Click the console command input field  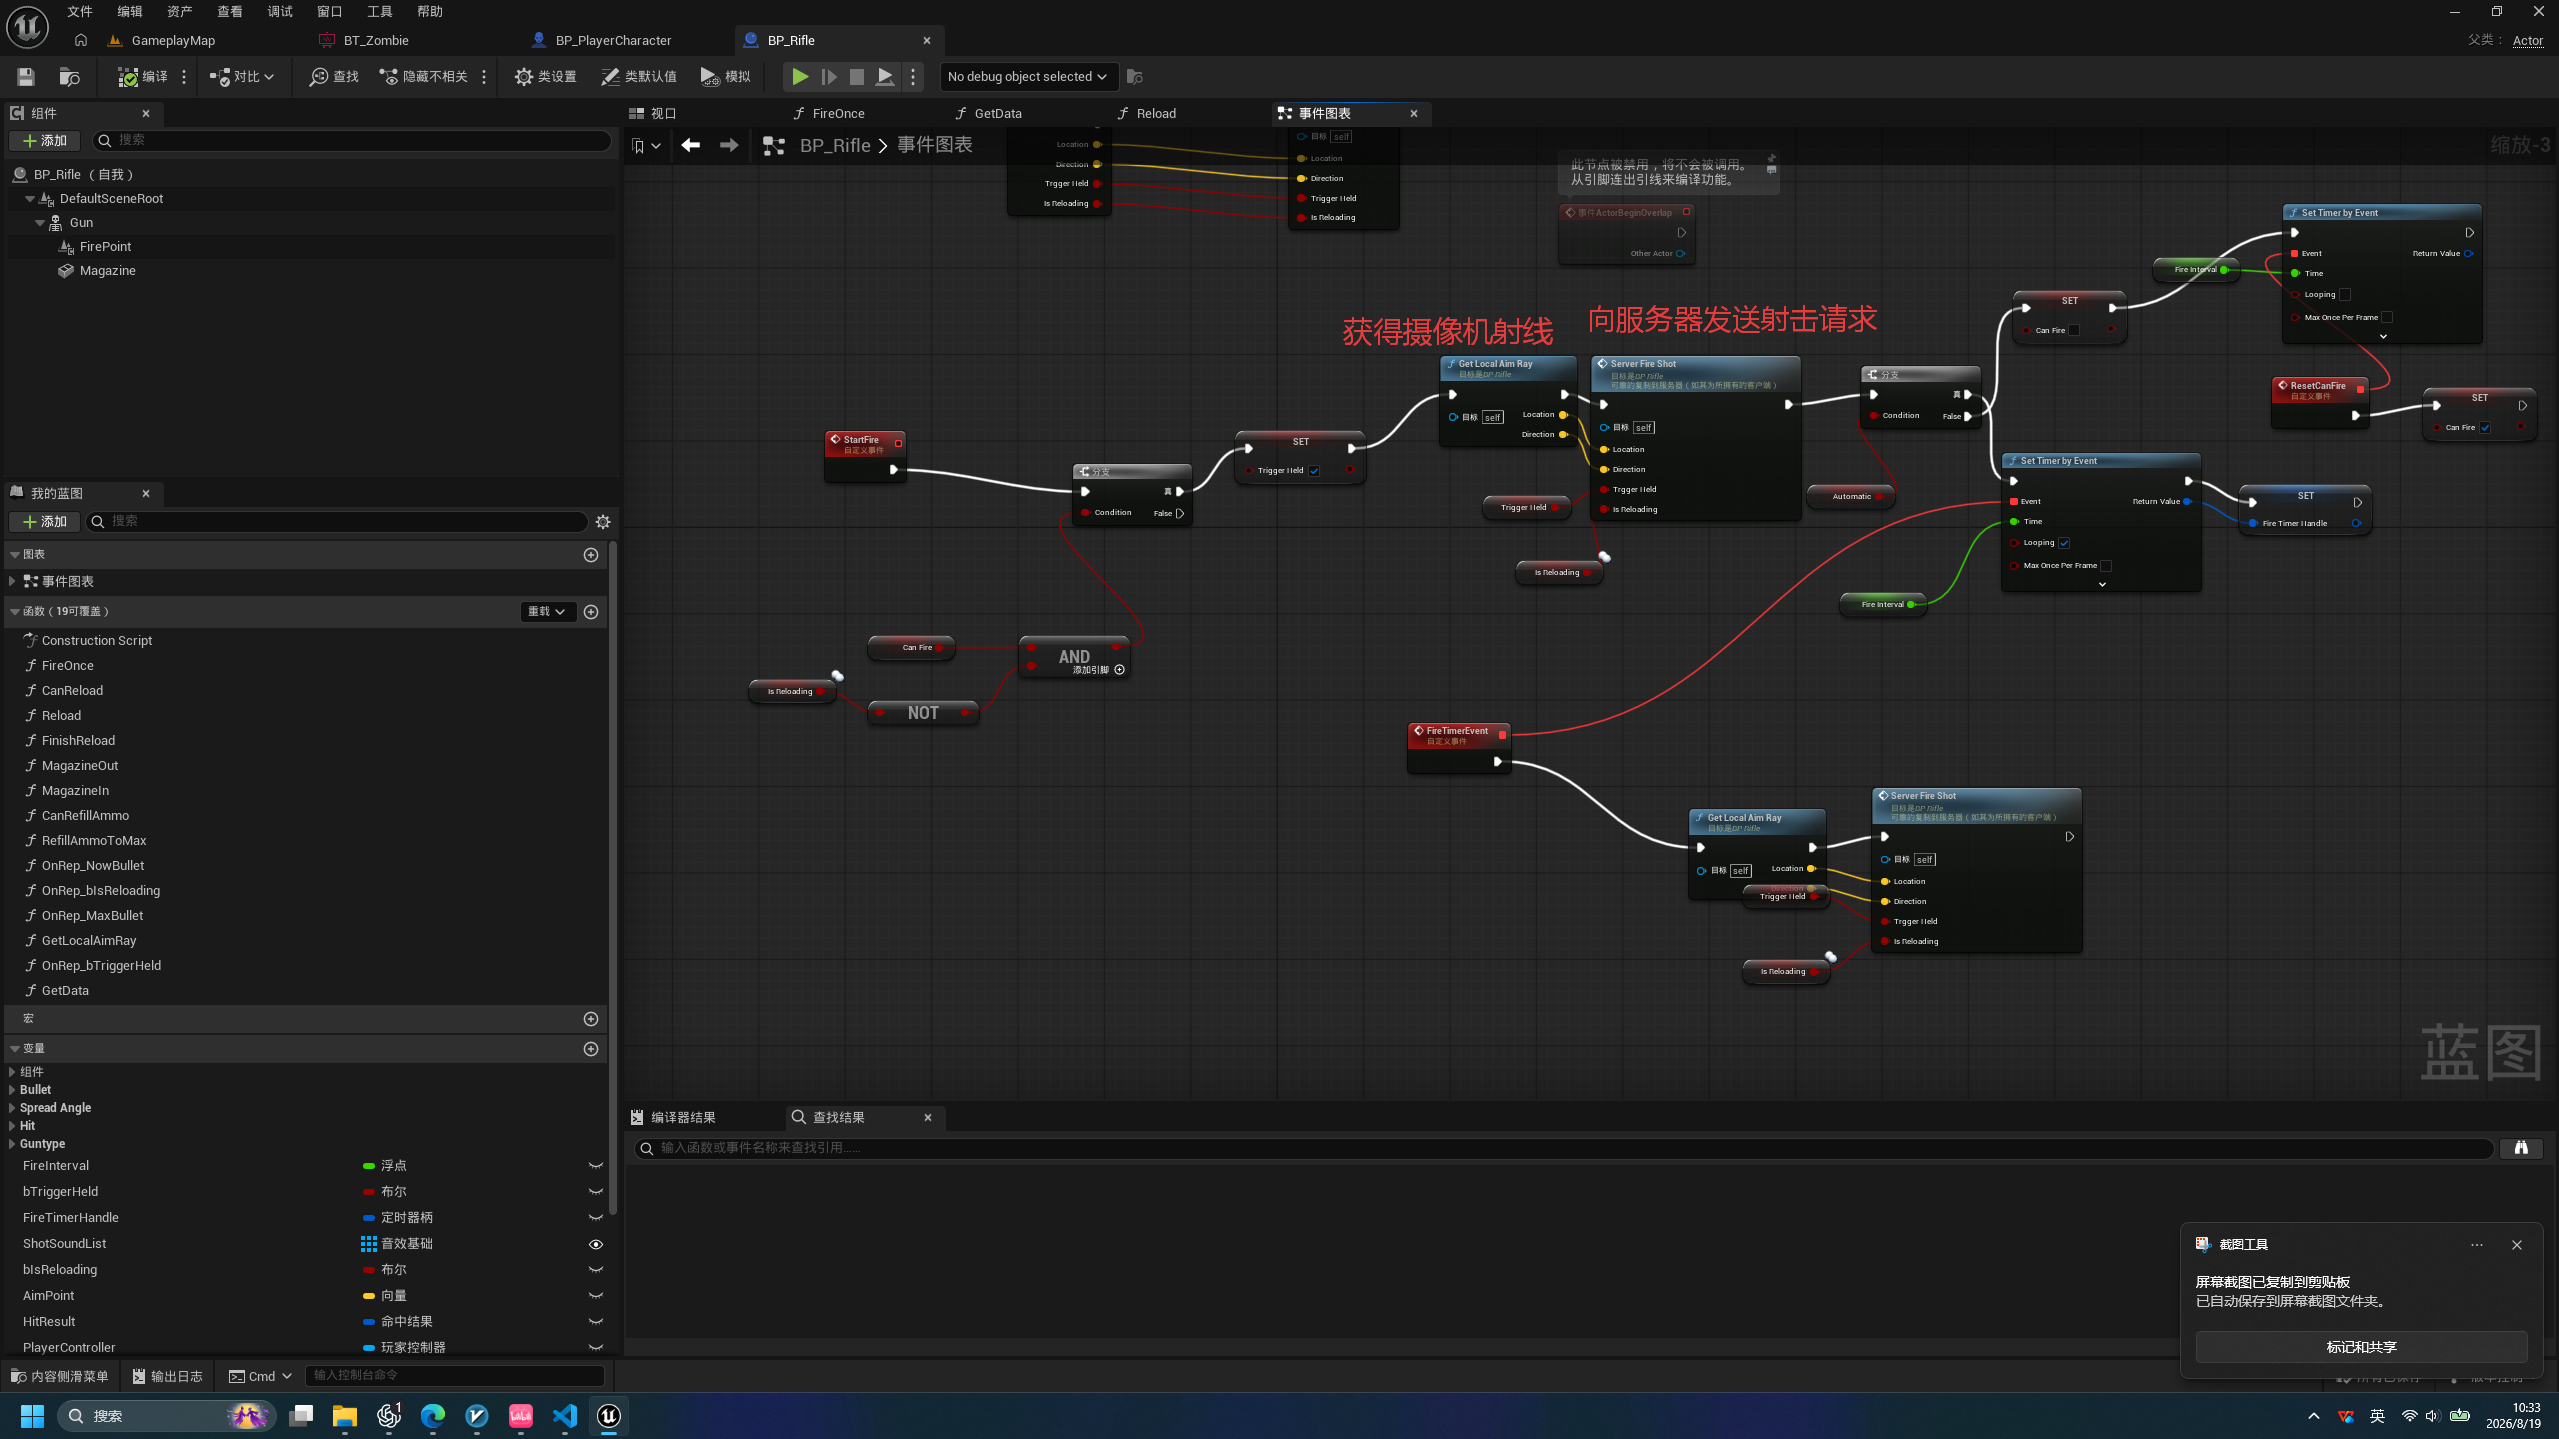tap(455, 1376)
